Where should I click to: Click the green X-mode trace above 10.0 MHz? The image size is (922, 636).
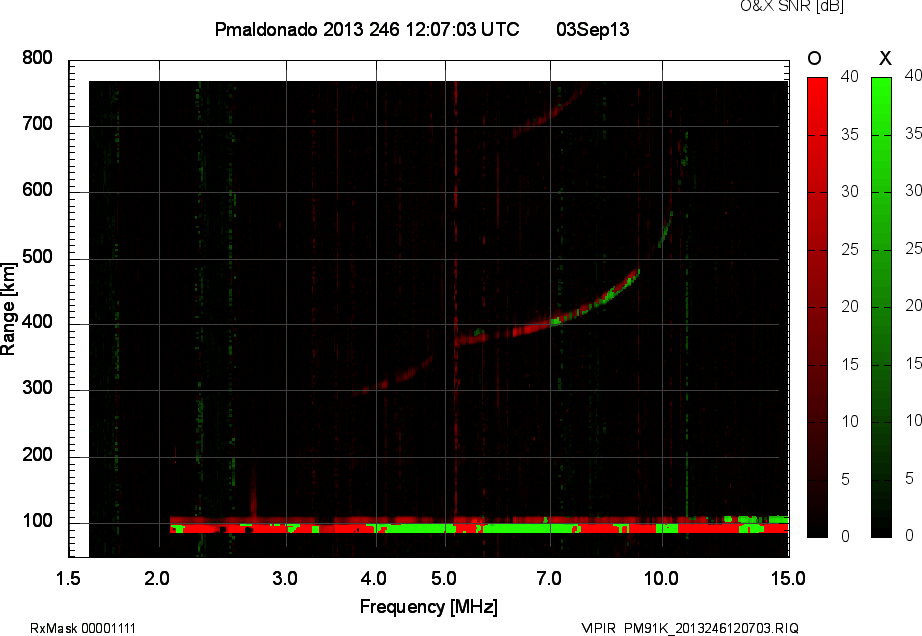(666, 230)
